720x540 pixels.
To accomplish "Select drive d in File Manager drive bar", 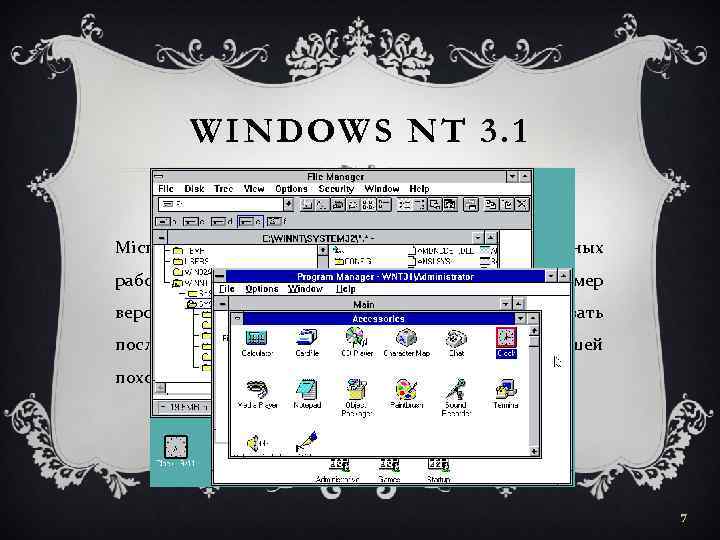I will [222, 222].
